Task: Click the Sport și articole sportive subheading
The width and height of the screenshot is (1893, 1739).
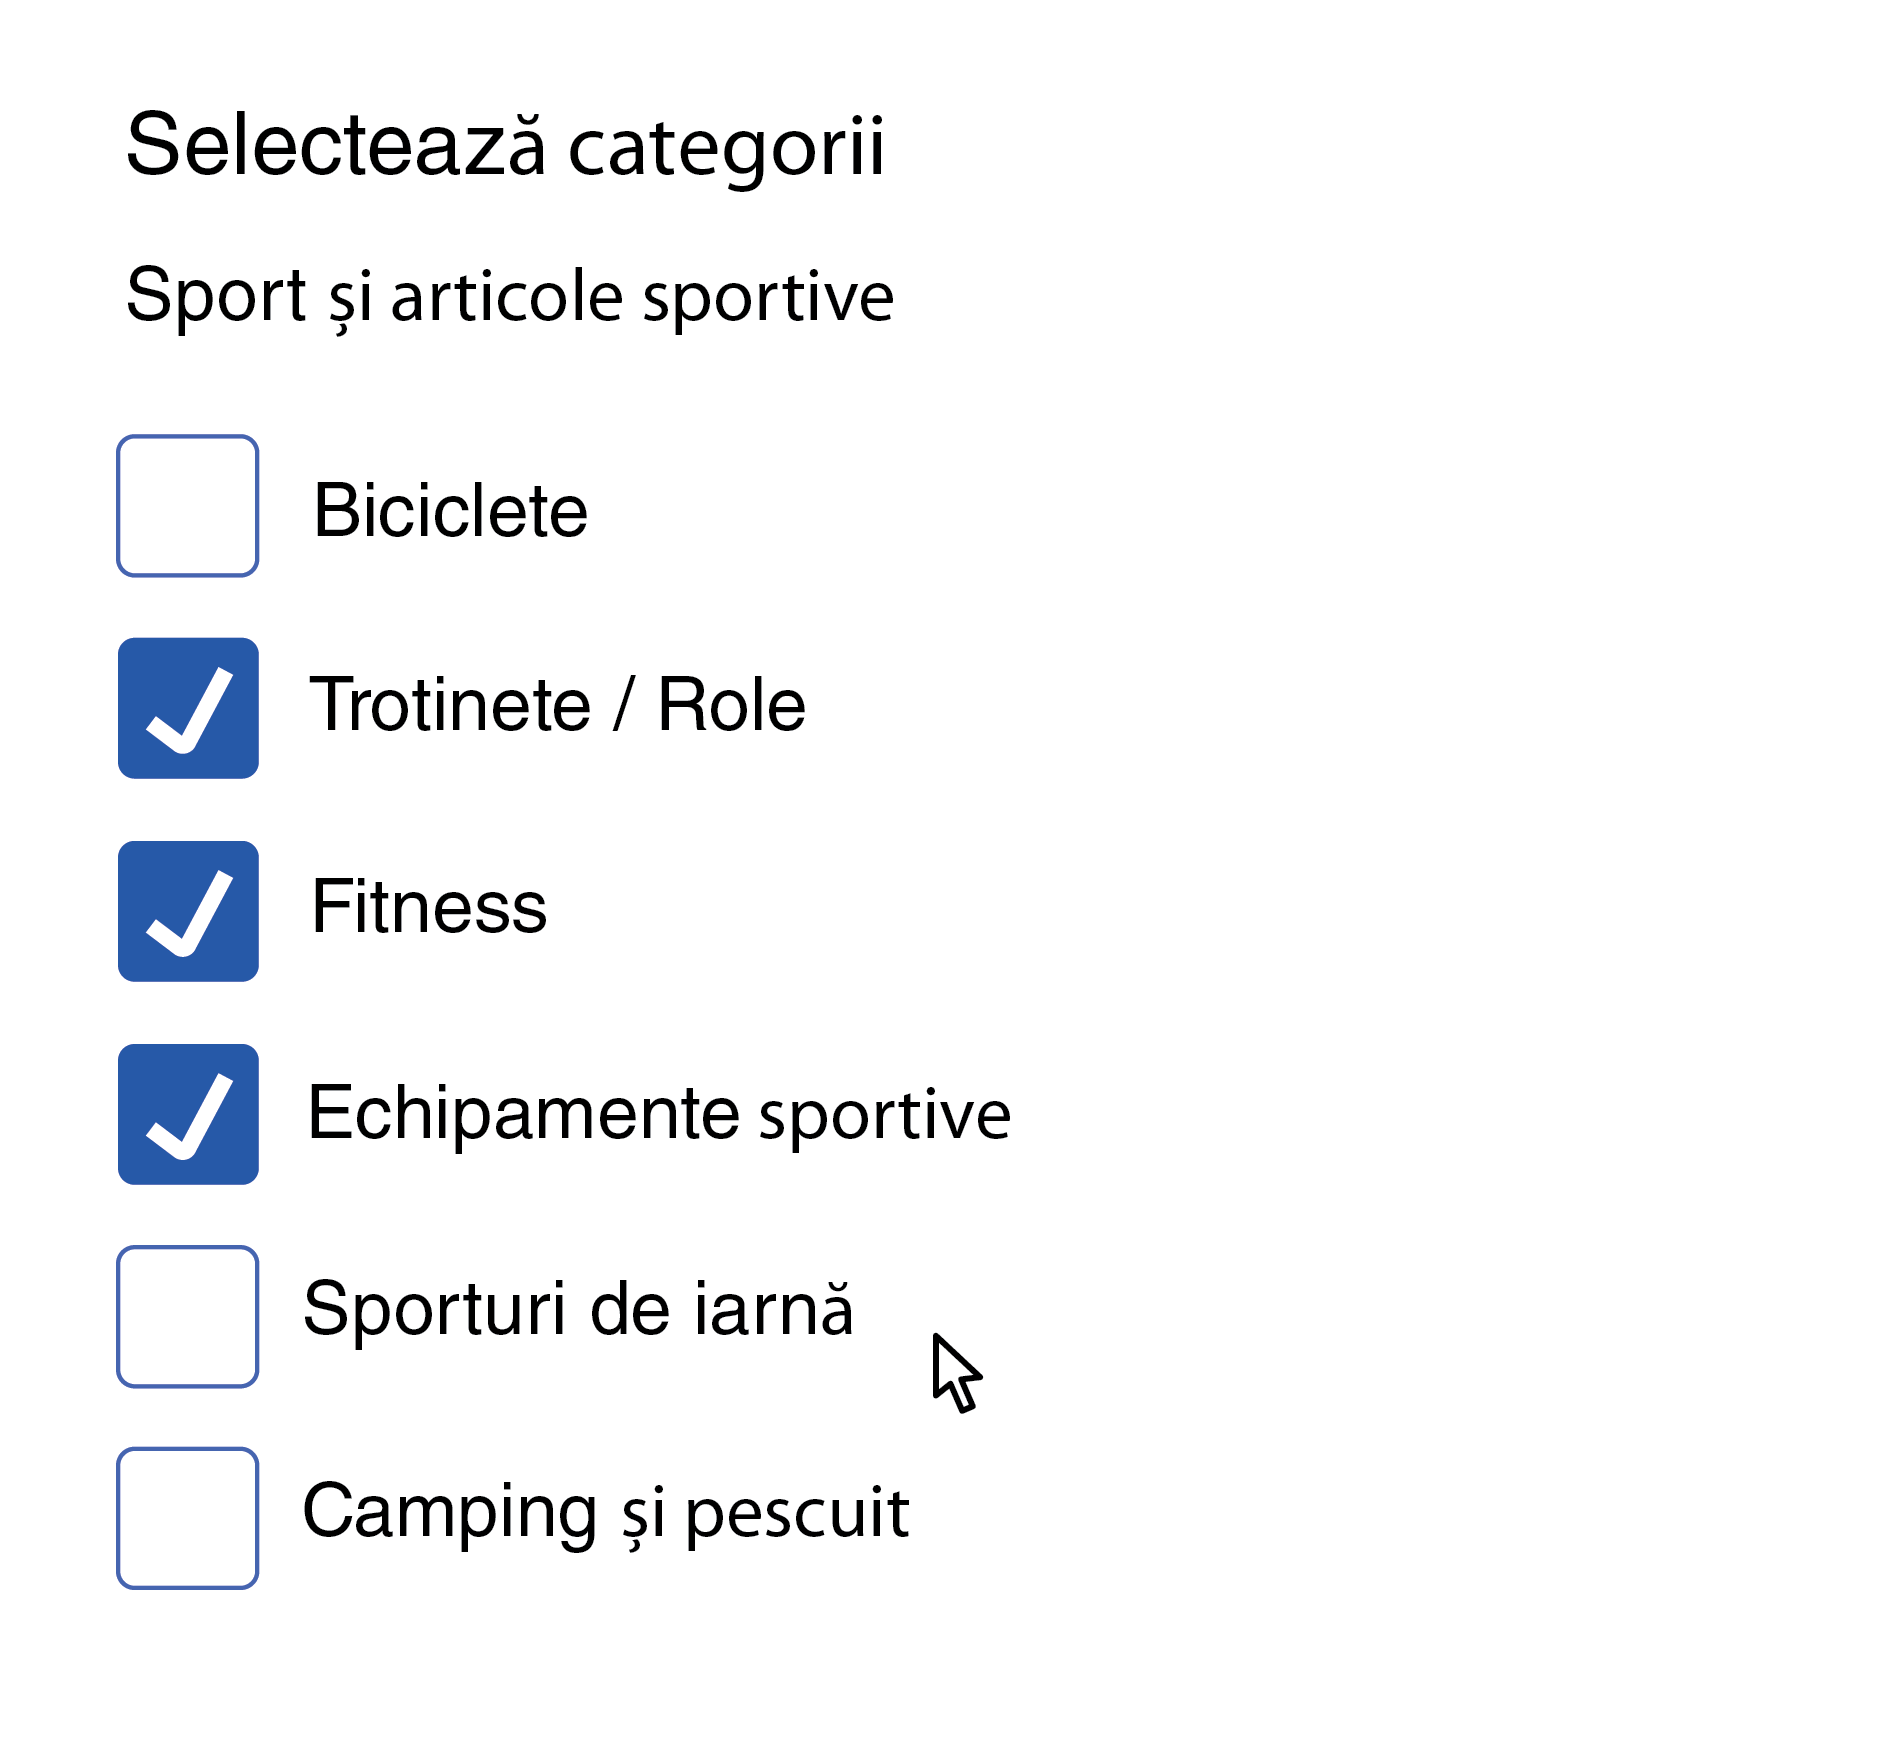Action: pyautogui.click(x=509, y=293)
